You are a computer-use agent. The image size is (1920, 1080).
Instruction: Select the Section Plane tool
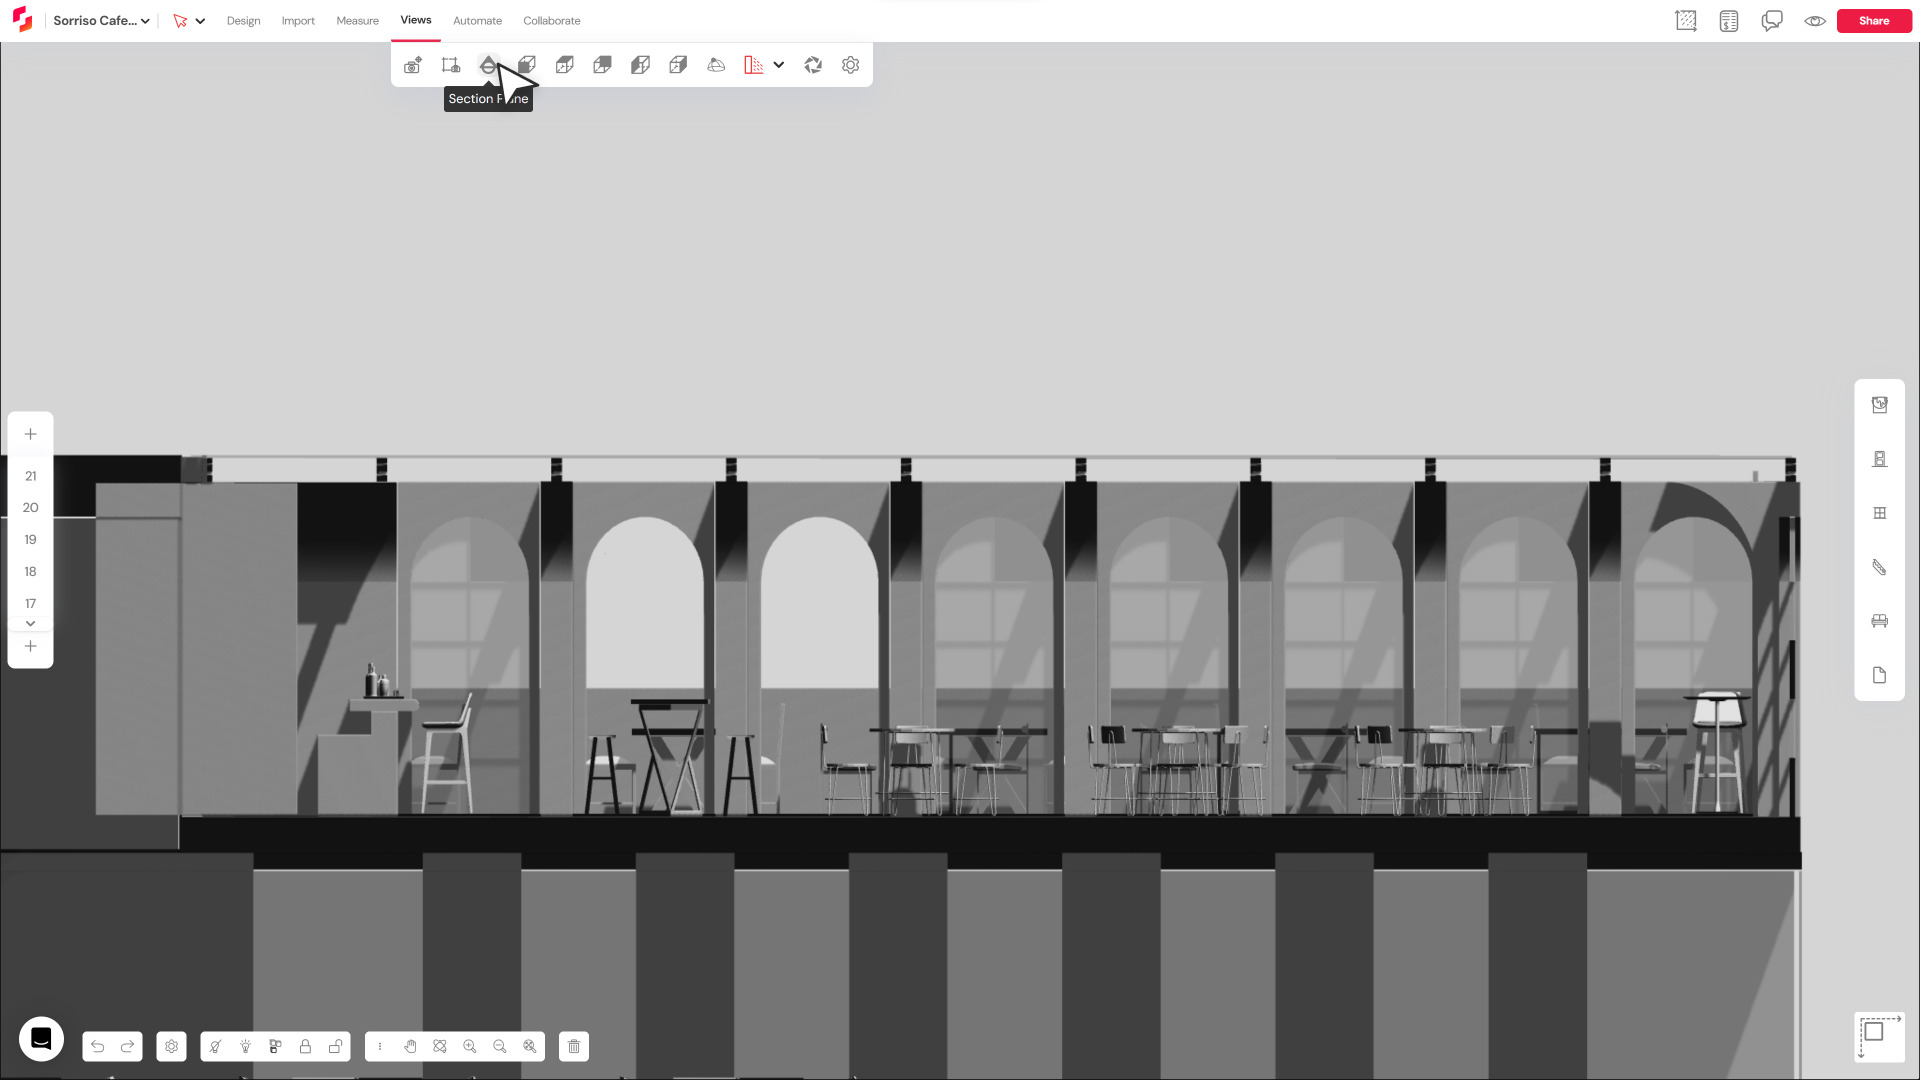point(487,65)
